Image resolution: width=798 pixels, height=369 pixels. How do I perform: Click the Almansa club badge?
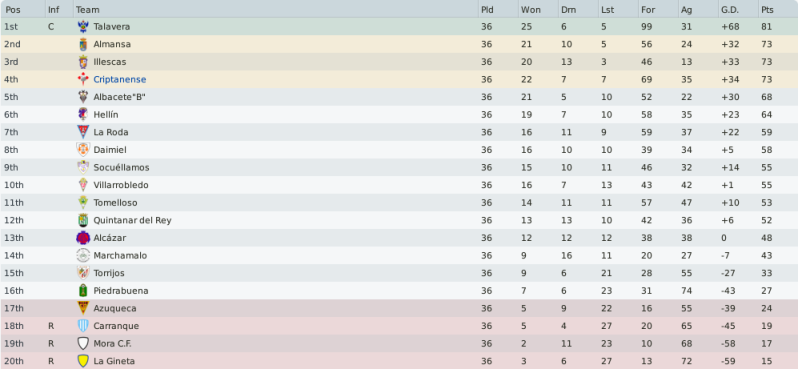83,44
